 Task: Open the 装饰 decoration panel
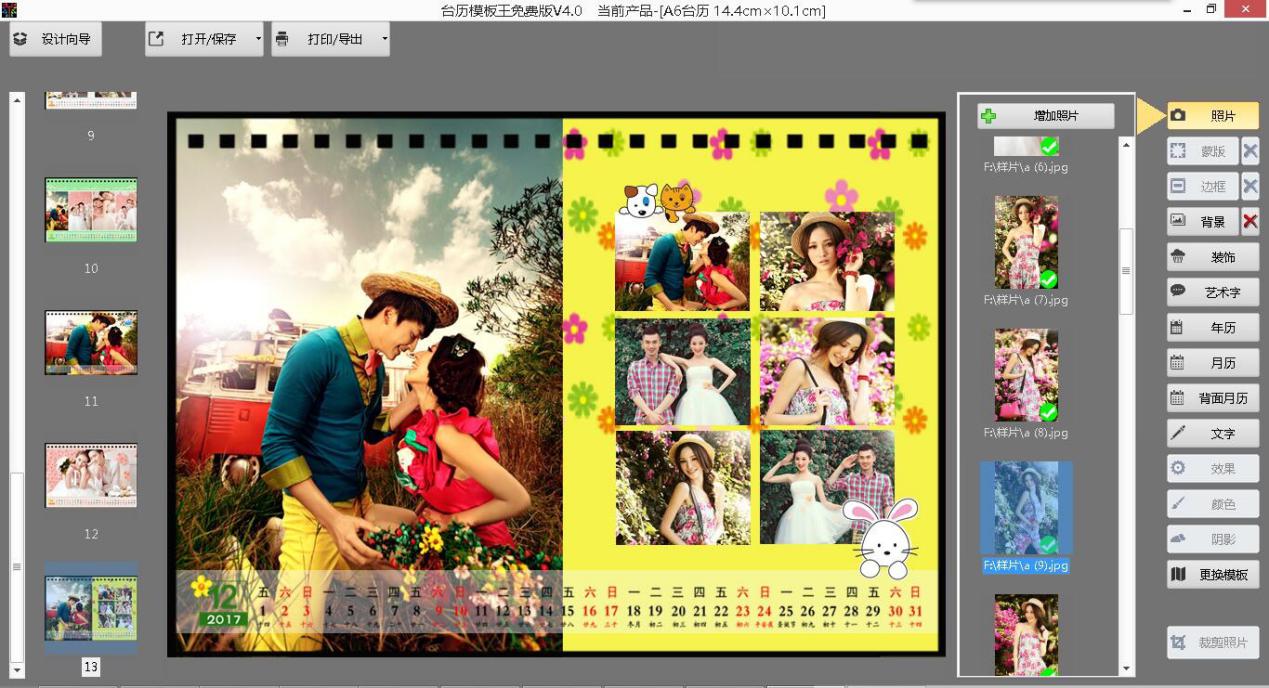click(1212, 257)
